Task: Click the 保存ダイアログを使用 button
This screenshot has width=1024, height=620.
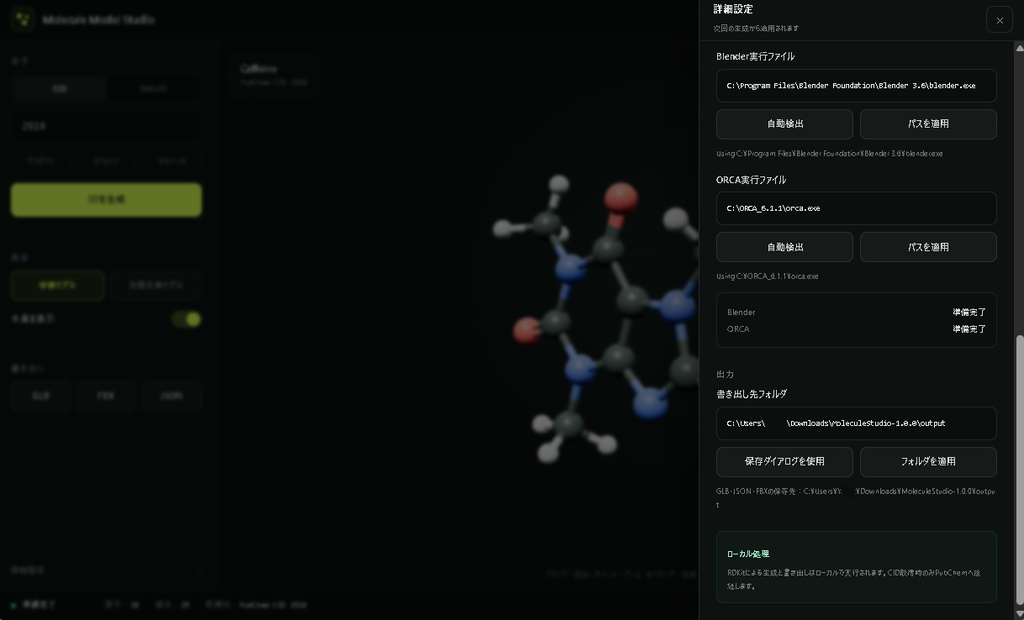Action: [784, 462]
